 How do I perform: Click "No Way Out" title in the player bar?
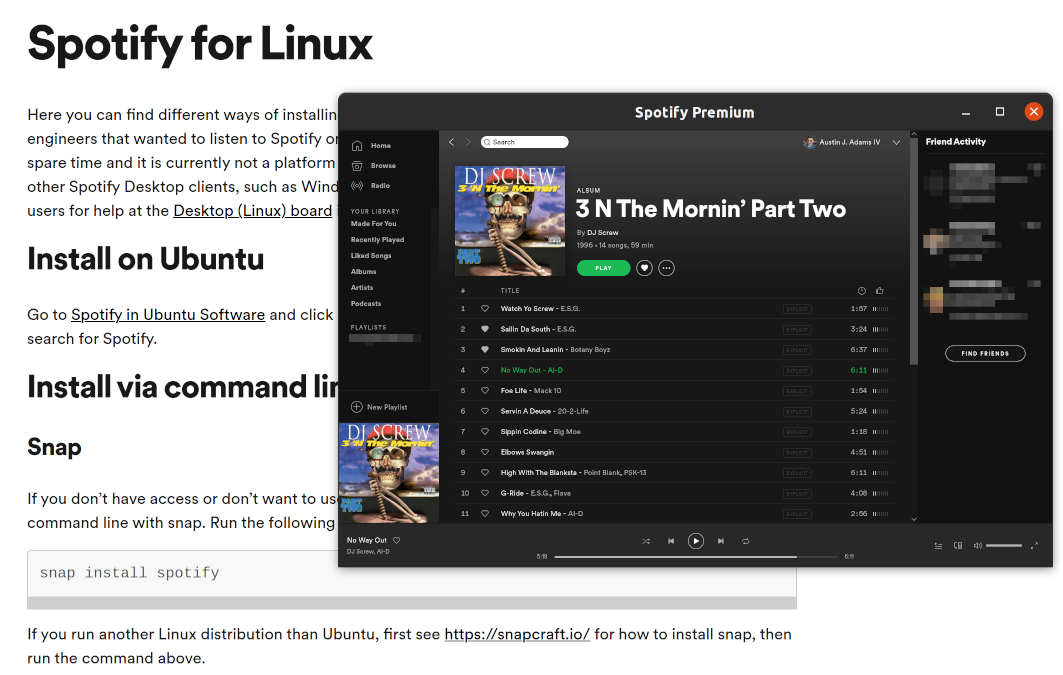click(x=367, y=540)
